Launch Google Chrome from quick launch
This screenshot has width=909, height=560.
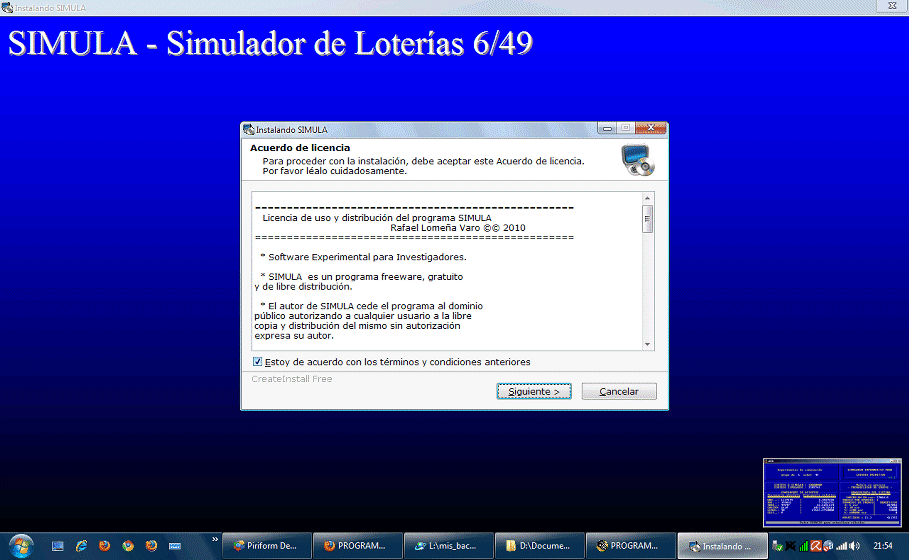click(x=128, y=546)
